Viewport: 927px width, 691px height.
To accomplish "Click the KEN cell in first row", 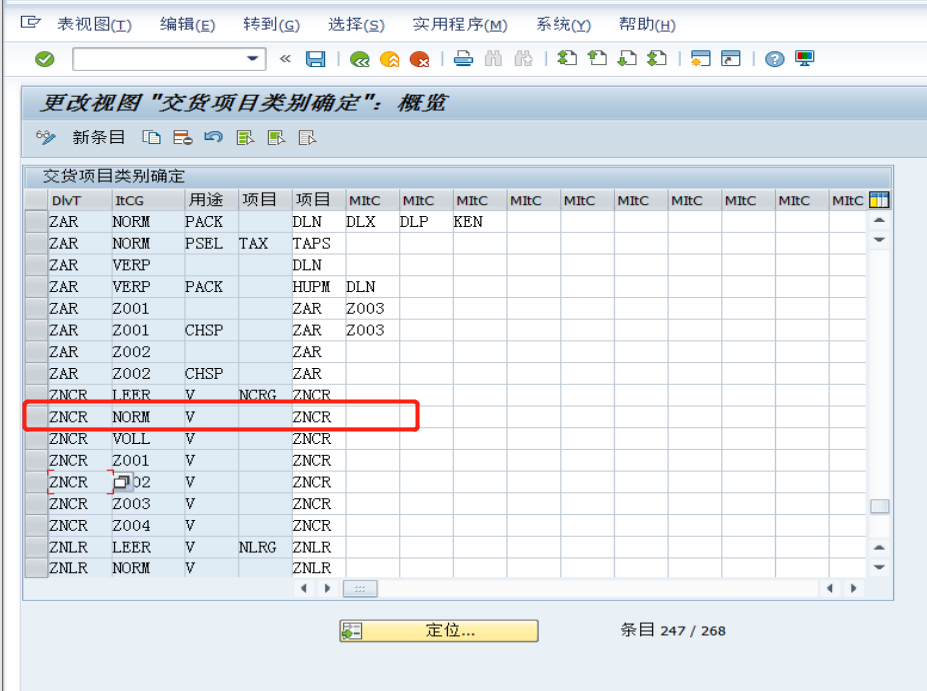I will click(479, 222).
